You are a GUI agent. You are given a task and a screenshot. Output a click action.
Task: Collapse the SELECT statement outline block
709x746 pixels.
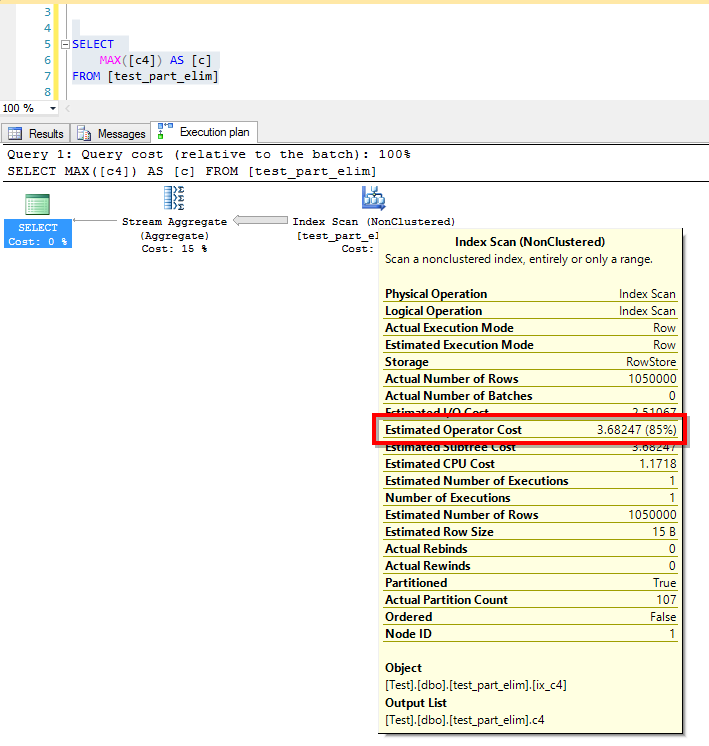click(65, 44)
